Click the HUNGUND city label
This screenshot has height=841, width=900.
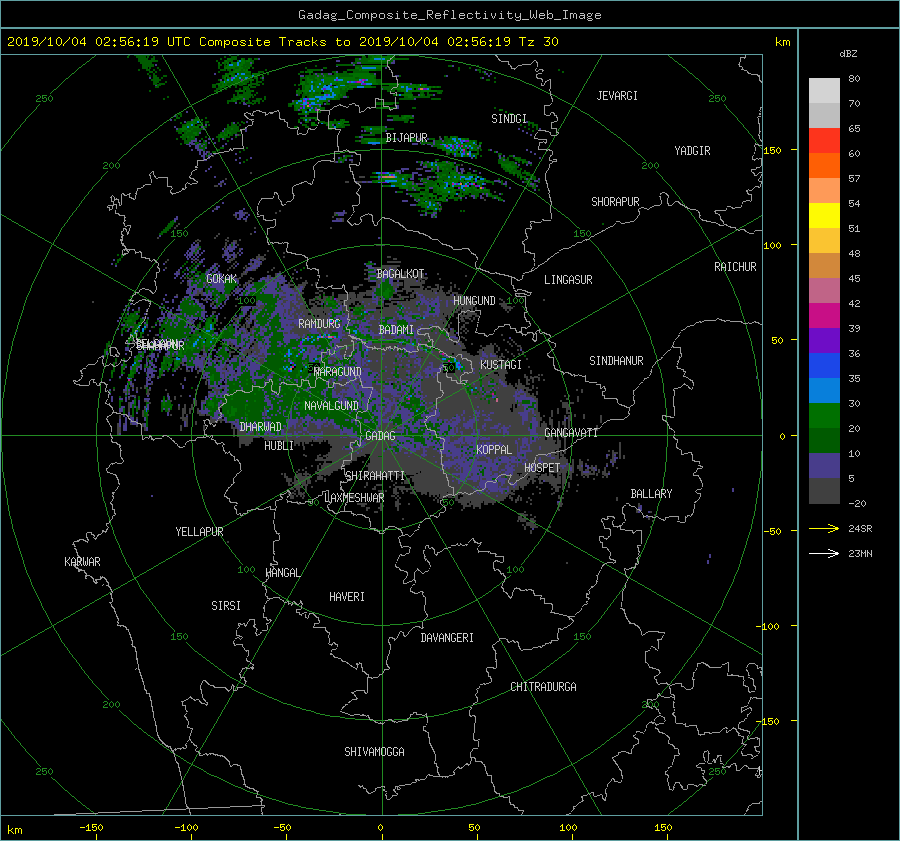pos(474,301)
